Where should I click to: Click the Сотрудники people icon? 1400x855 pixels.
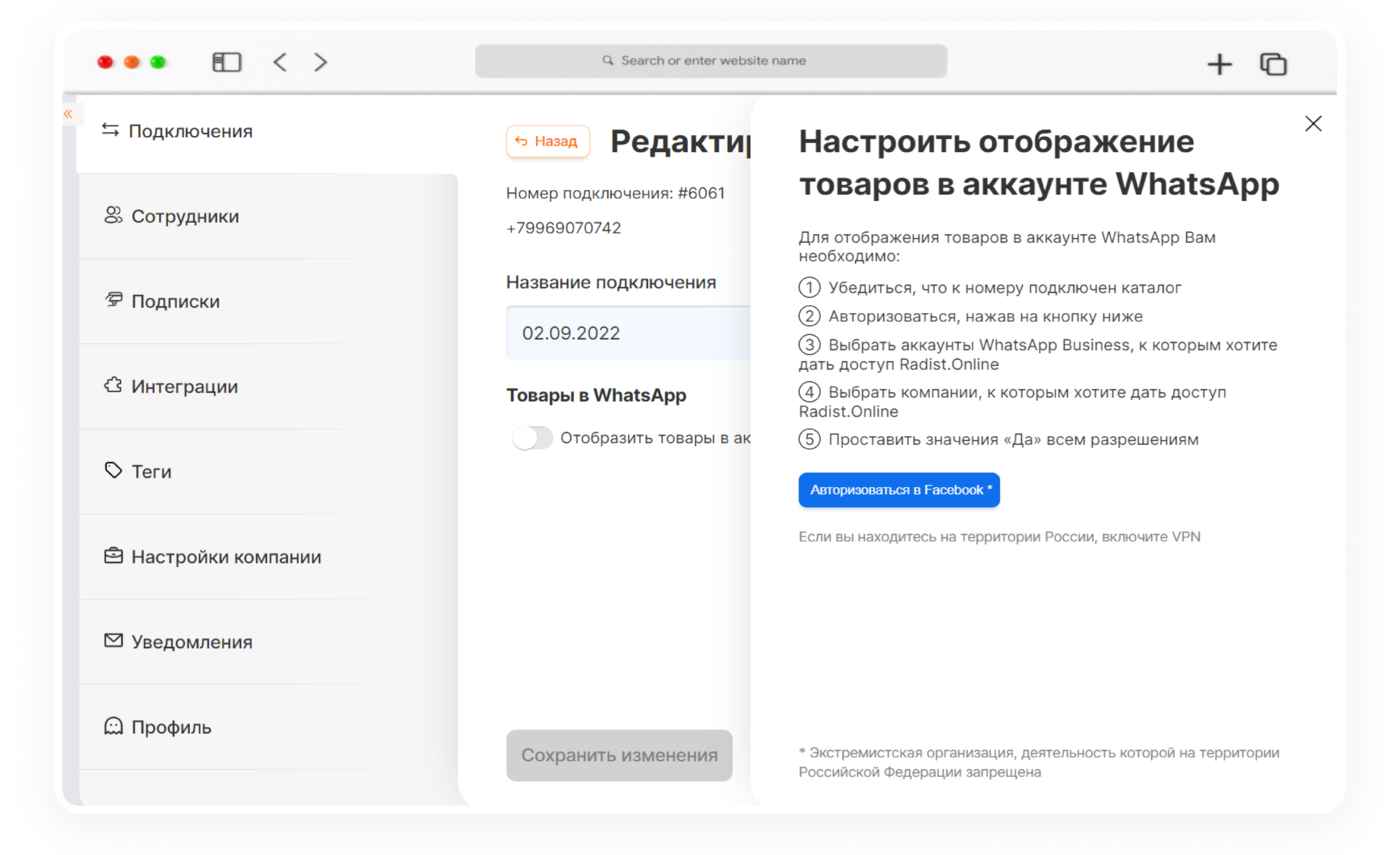(113, 215)
